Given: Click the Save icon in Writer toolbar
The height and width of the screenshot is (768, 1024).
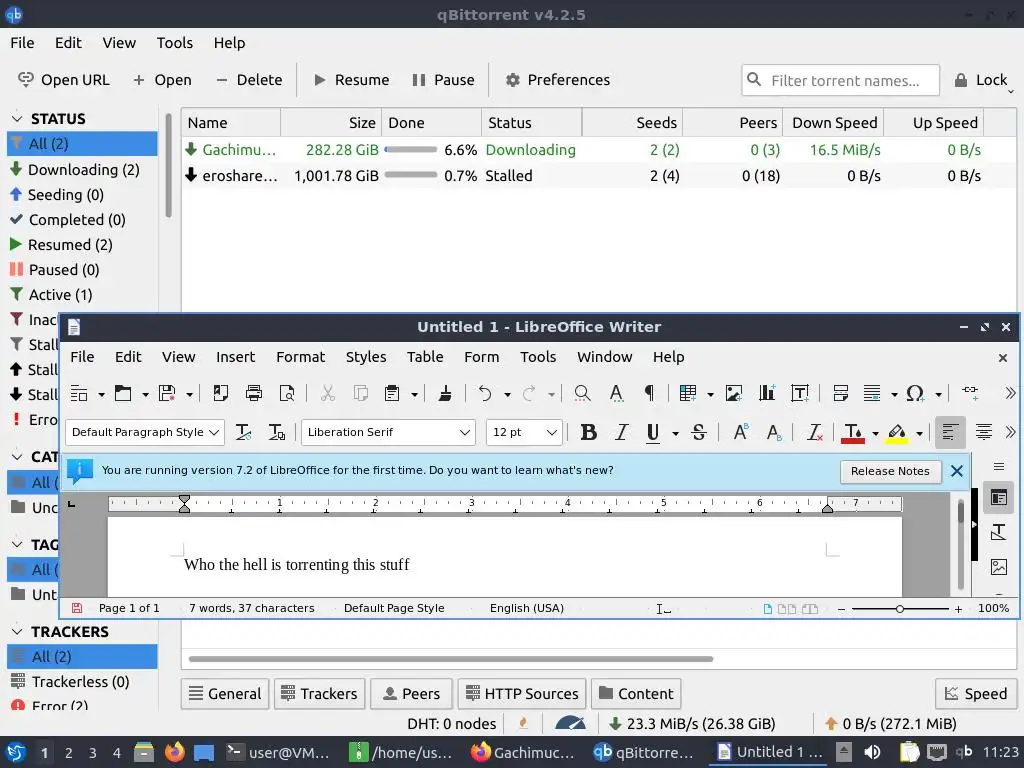Looking at the screenshot, I should (x=167, y=393).
